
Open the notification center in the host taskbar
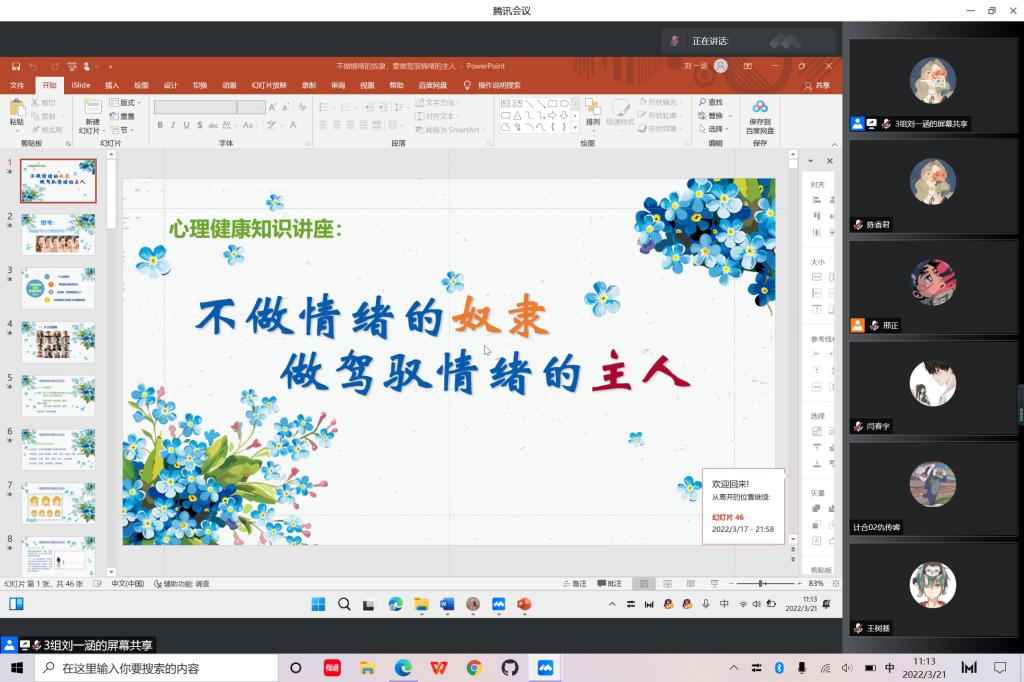click(x=1000, y=668)
